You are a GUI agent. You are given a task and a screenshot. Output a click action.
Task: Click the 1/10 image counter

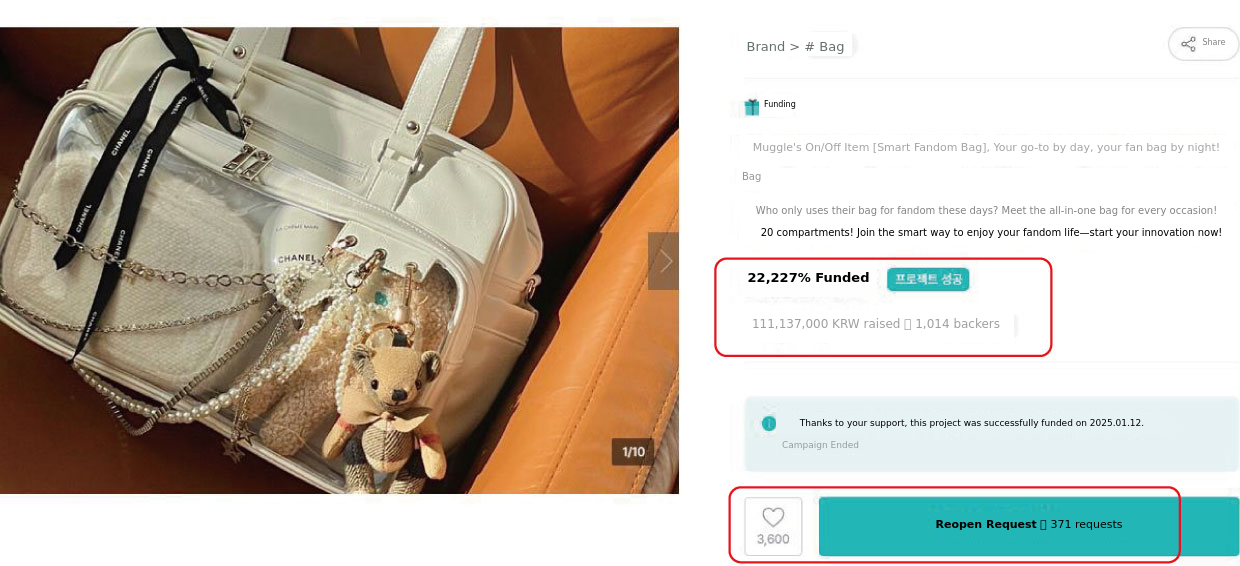pos(633,452)
